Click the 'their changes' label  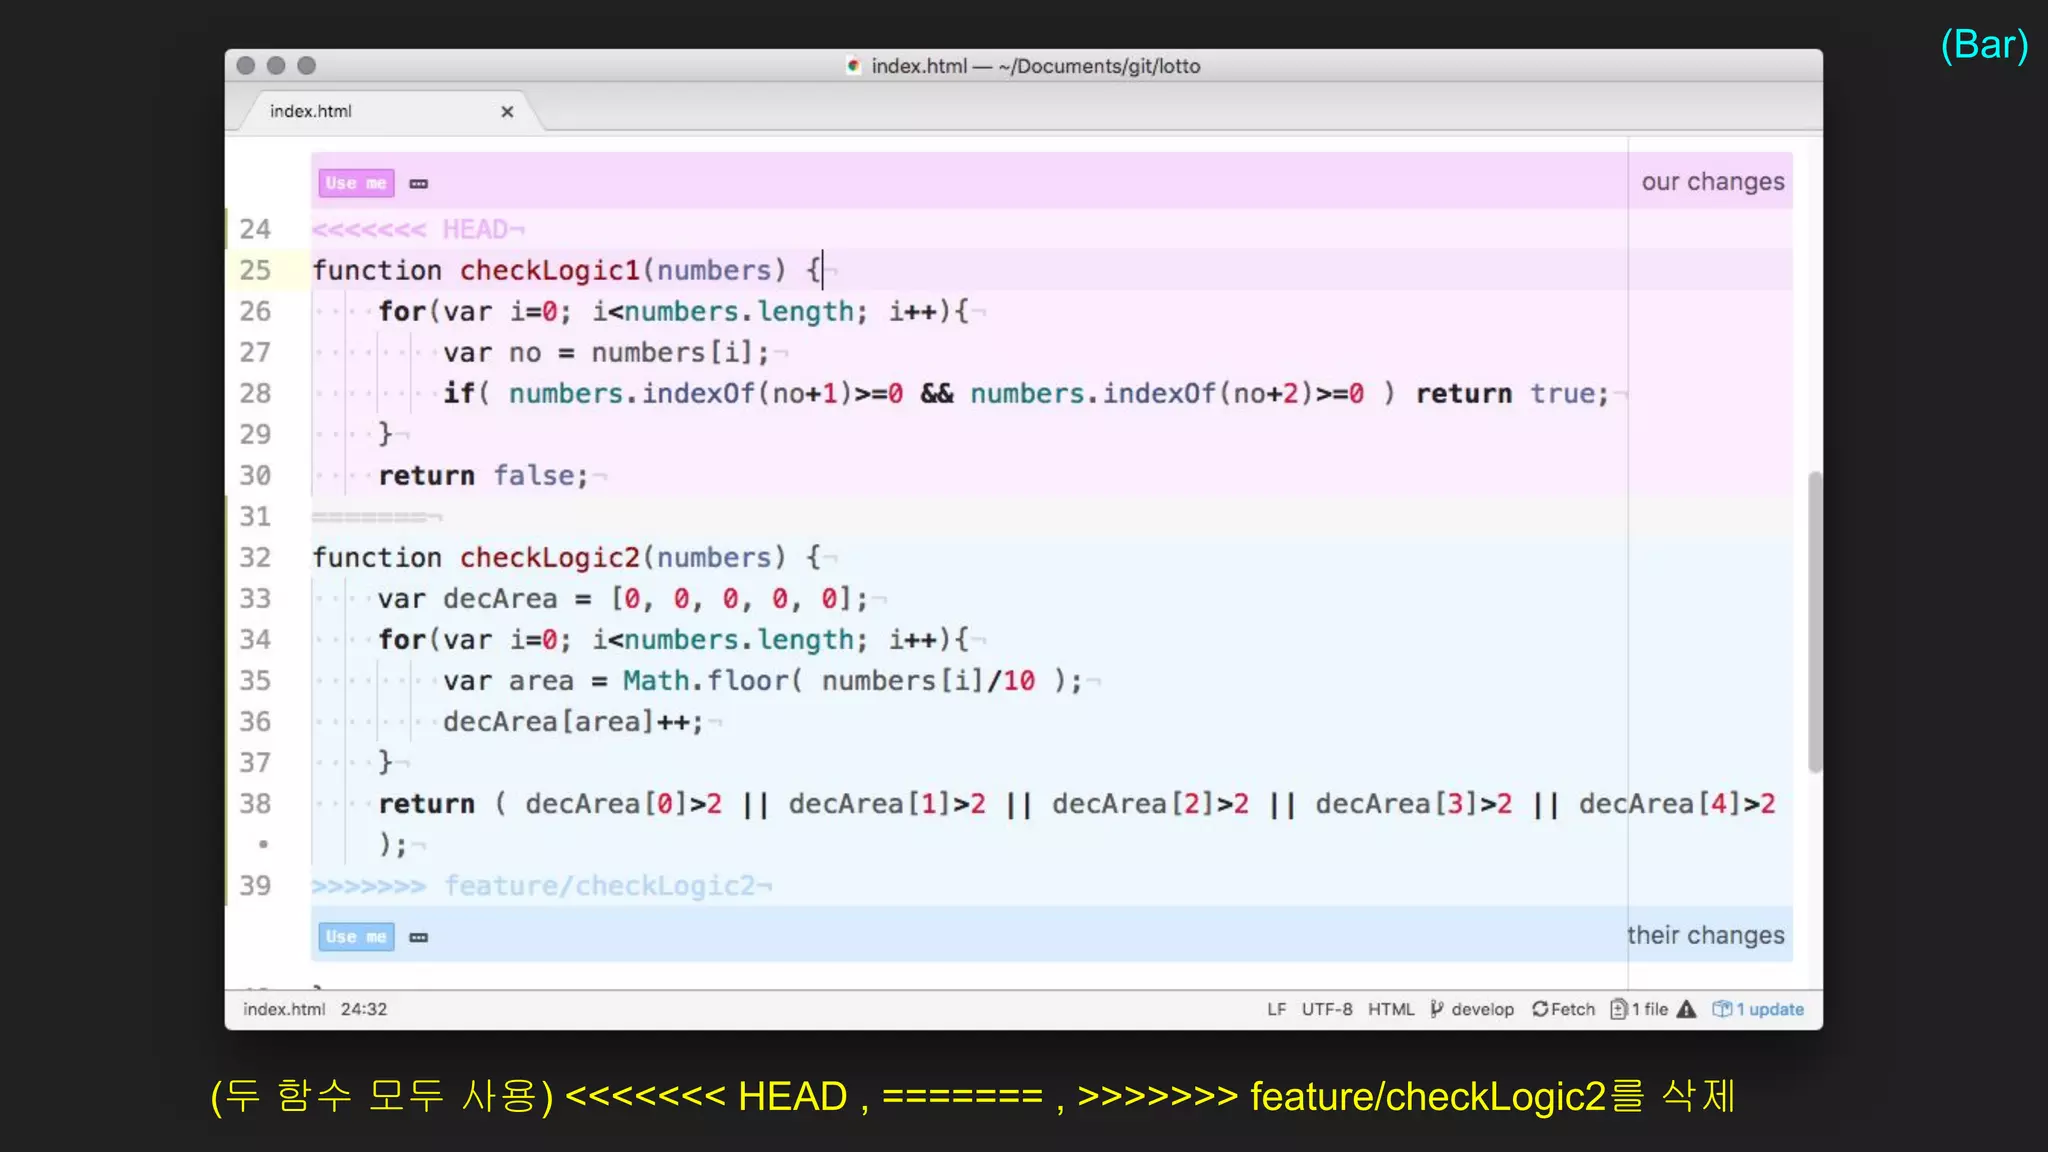click(1706, 935)
